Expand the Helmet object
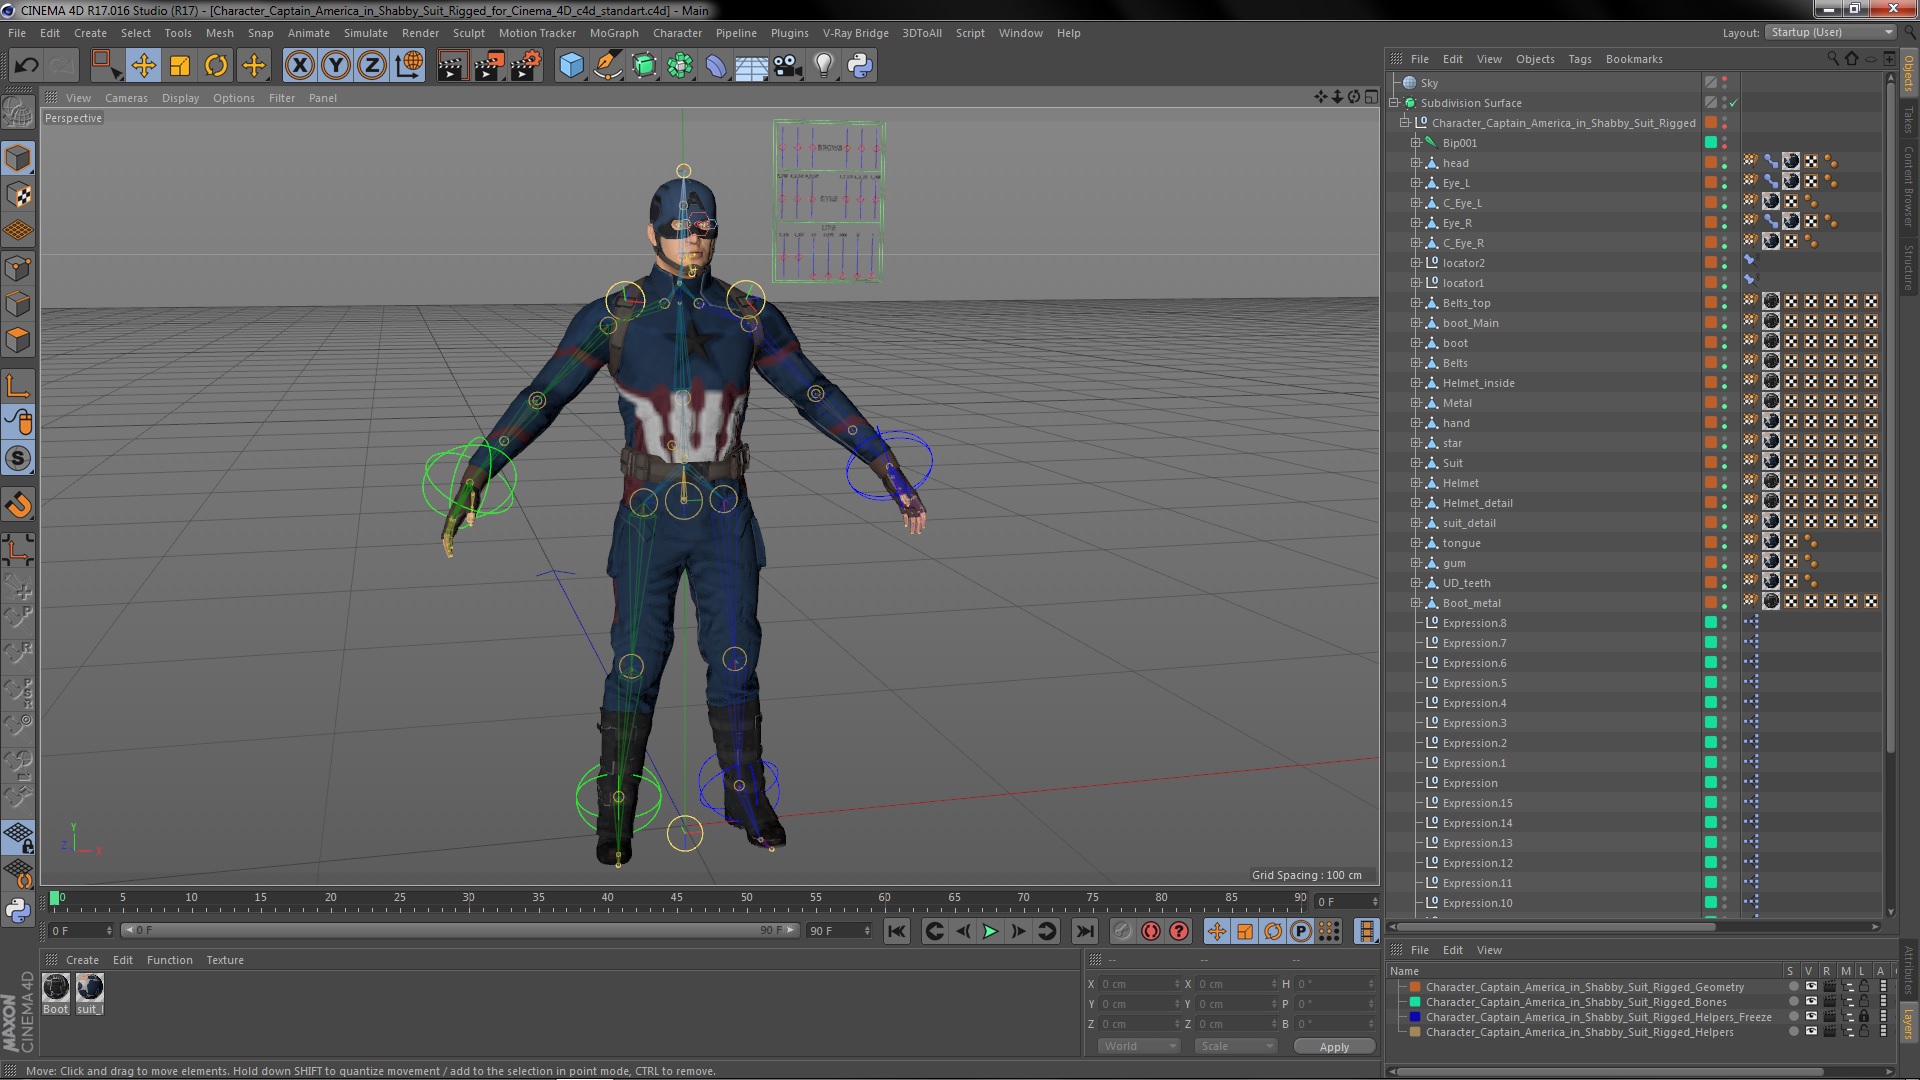 (x=1416, y=483)
